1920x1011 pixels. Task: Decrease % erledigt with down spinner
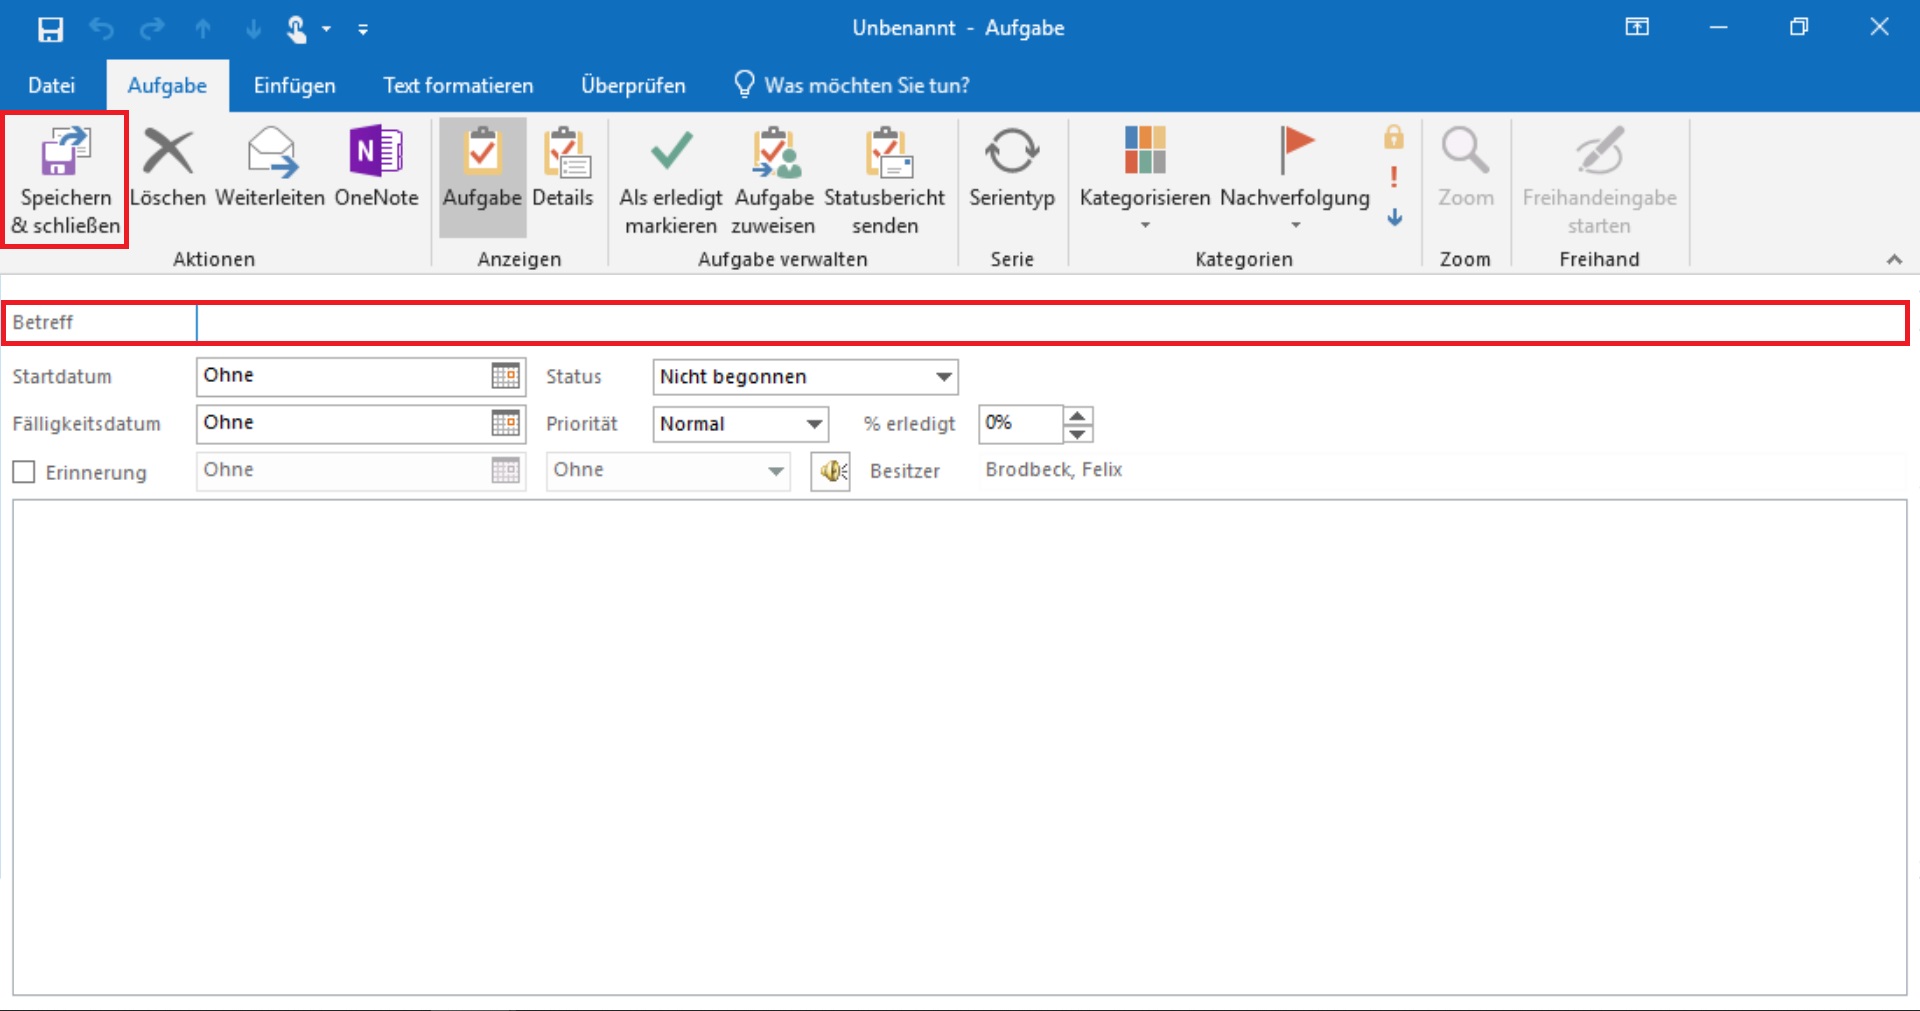[1077, 433]
